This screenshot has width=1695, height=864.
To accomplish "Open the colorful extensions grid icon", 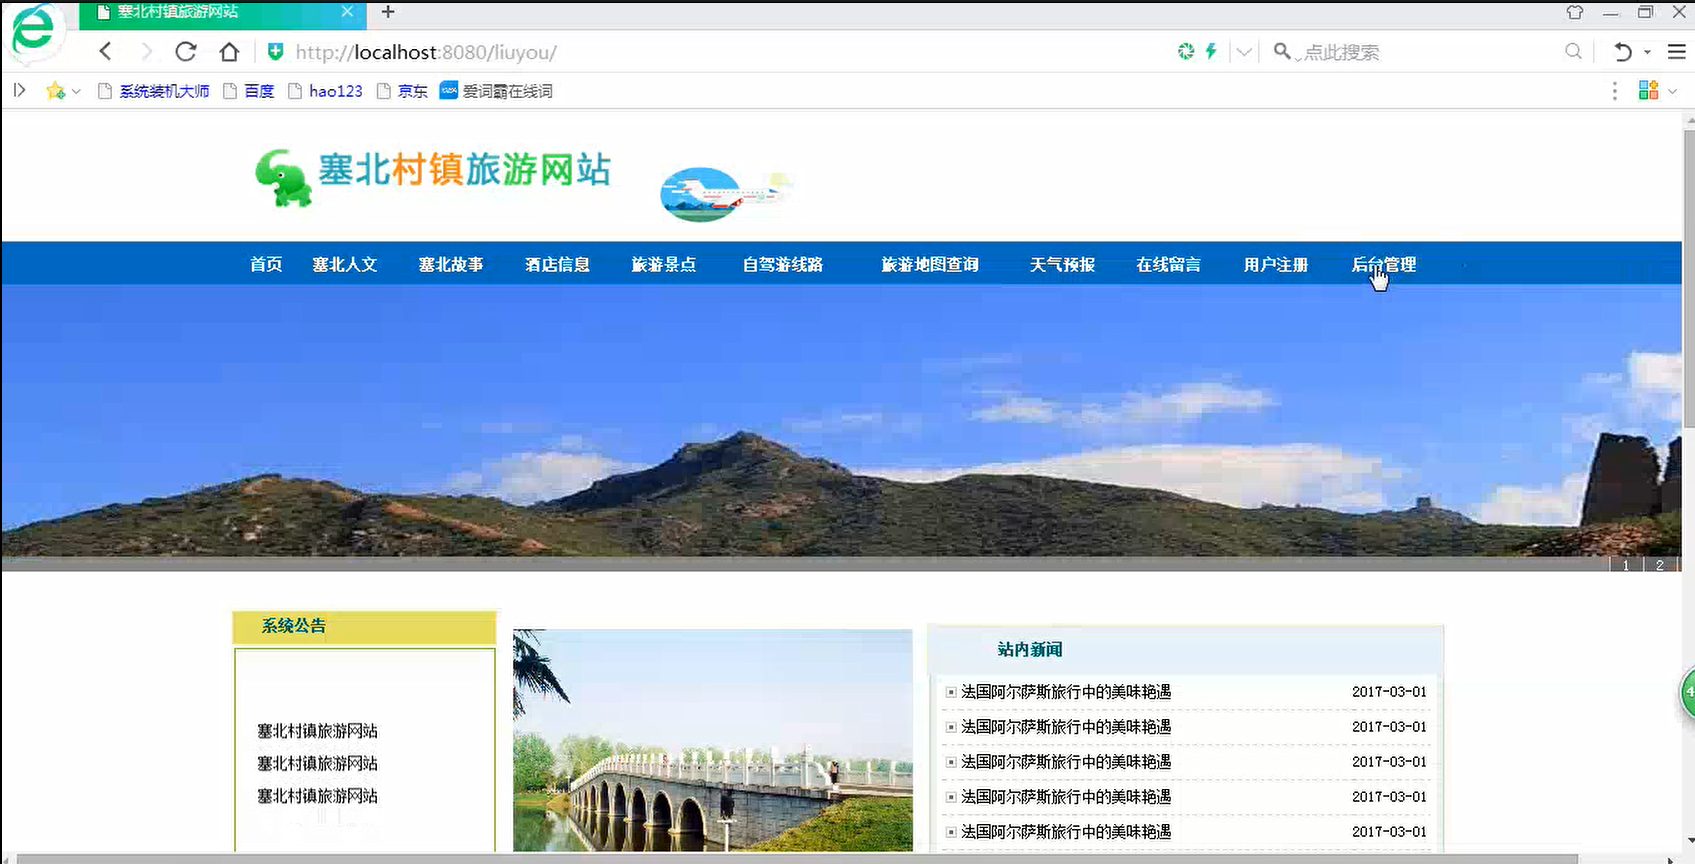I will (1648, 90).
